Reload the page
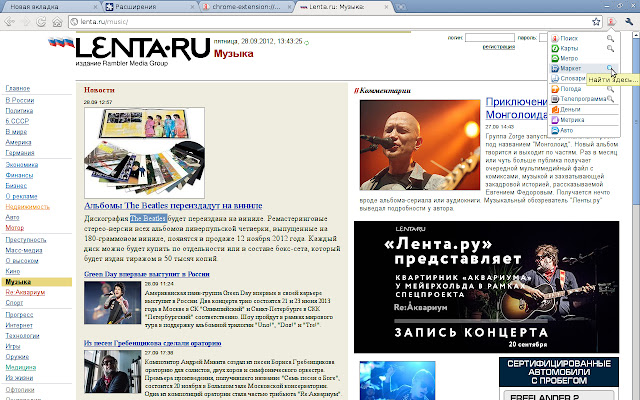This screenshot has width=640, height=400. pos(41,21)
